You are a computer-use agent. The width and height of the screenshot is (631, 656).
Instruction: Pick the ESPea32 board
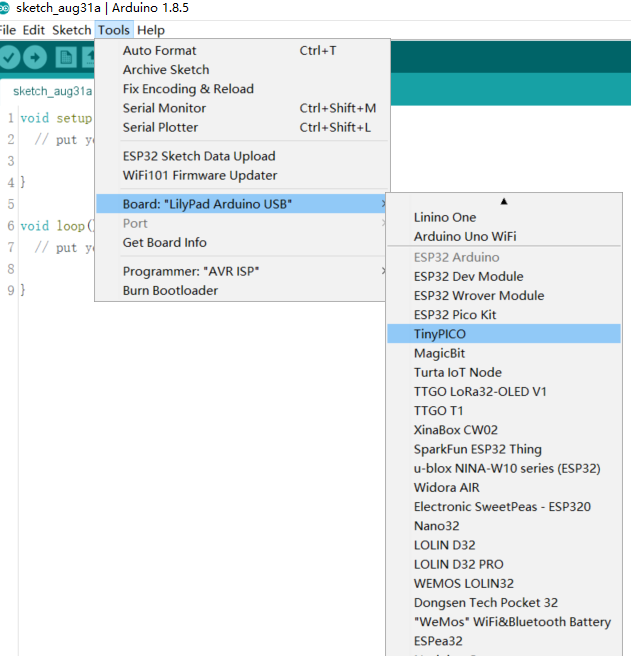pyautogui.click(x=504, y=641)
